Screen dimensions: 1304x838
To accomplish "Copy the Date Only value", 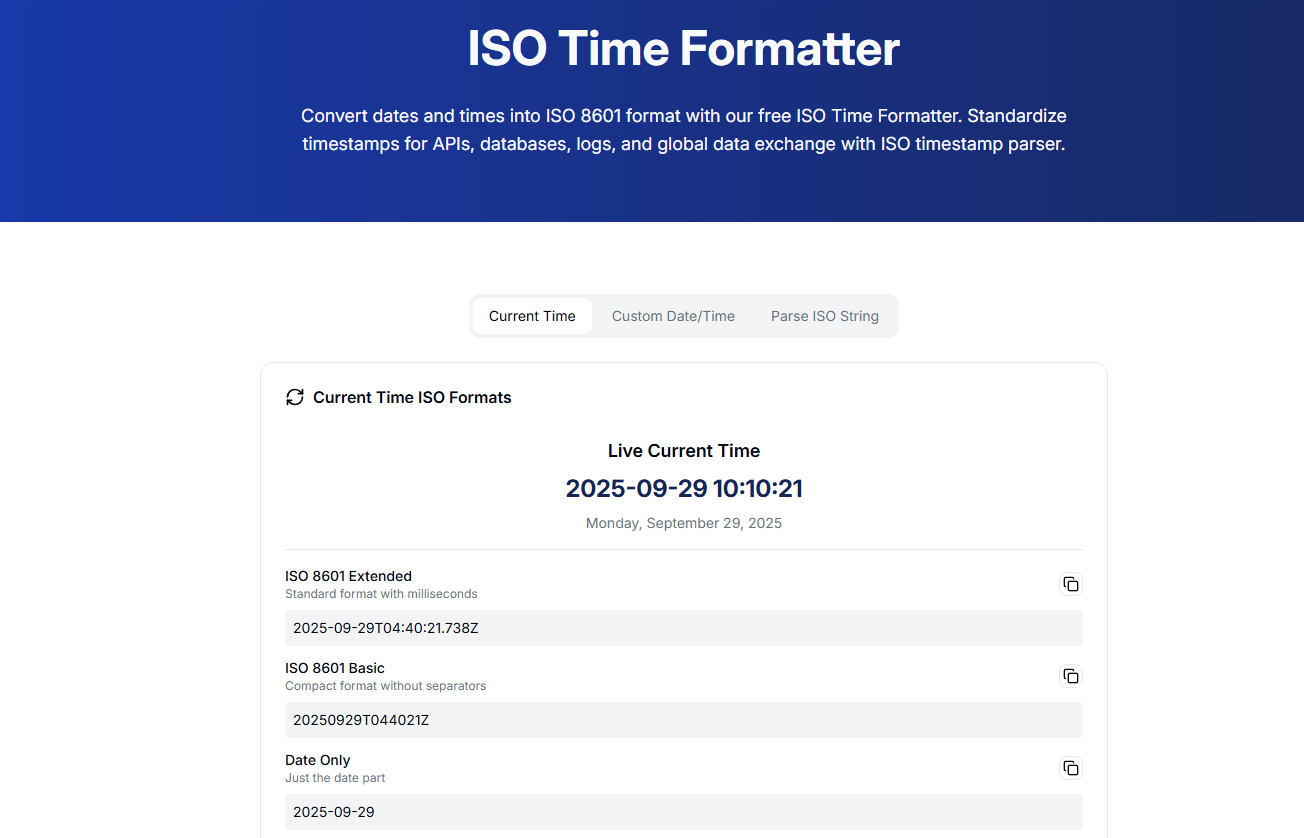I will pos(1070,768).
